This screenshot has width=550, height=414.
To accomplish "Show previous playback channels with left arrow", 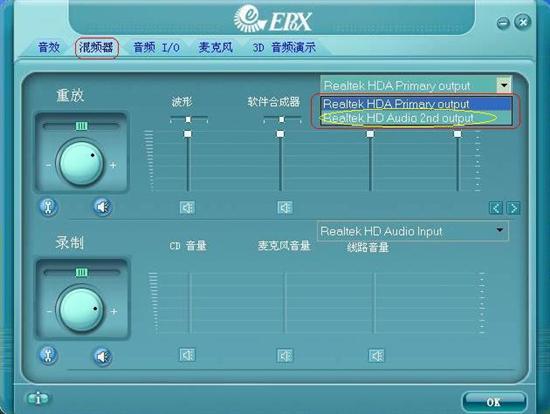I will tap(496, 208).
